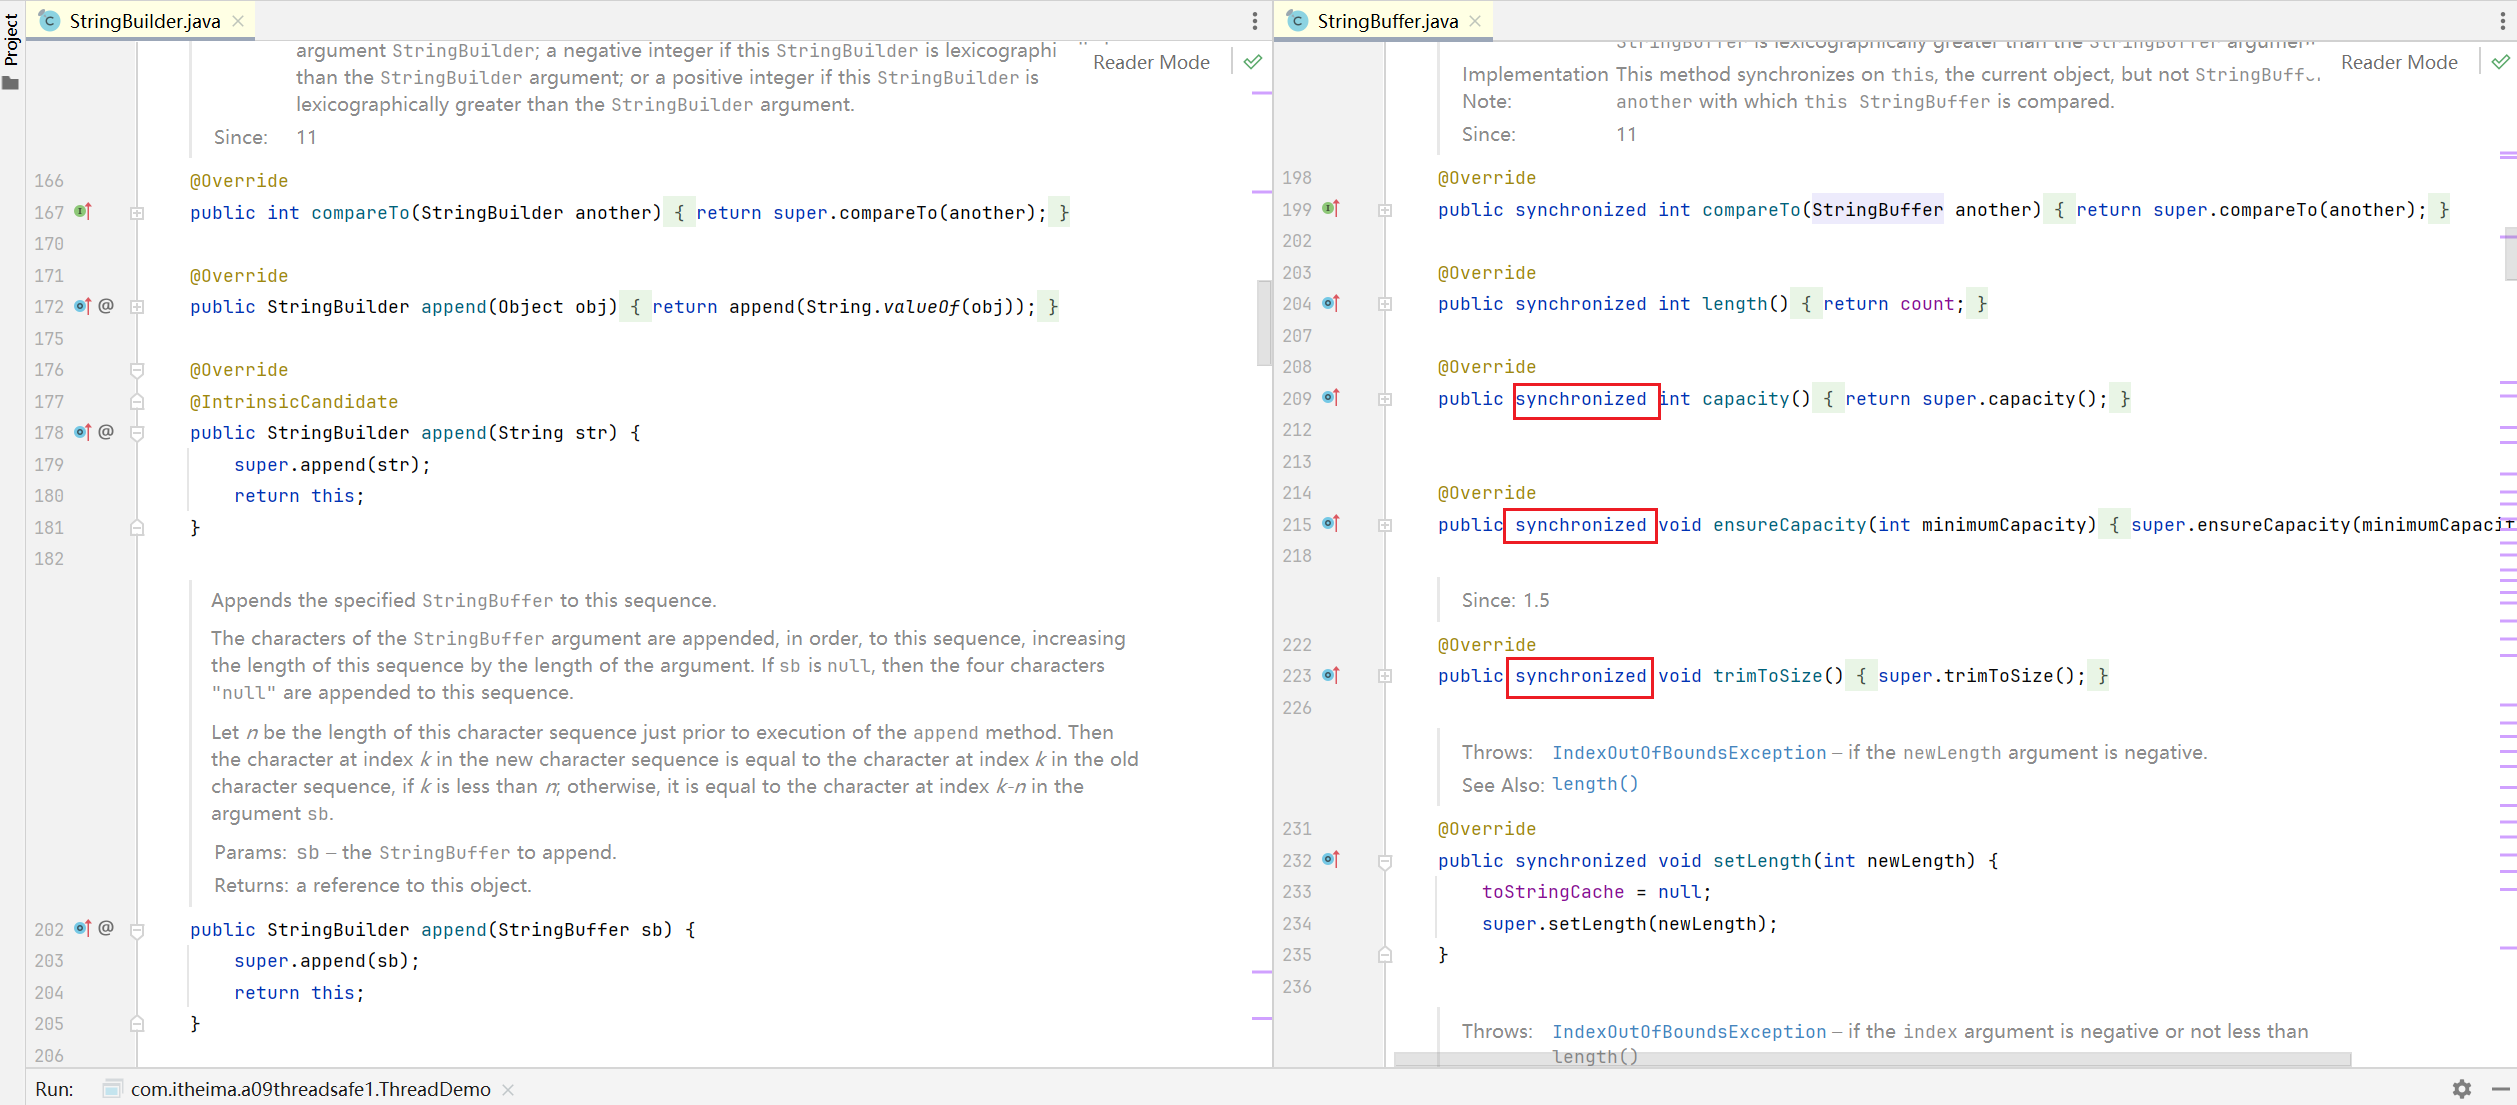Click horizontal scrollbar of StringBuffer editor

click(1872, 1059)
